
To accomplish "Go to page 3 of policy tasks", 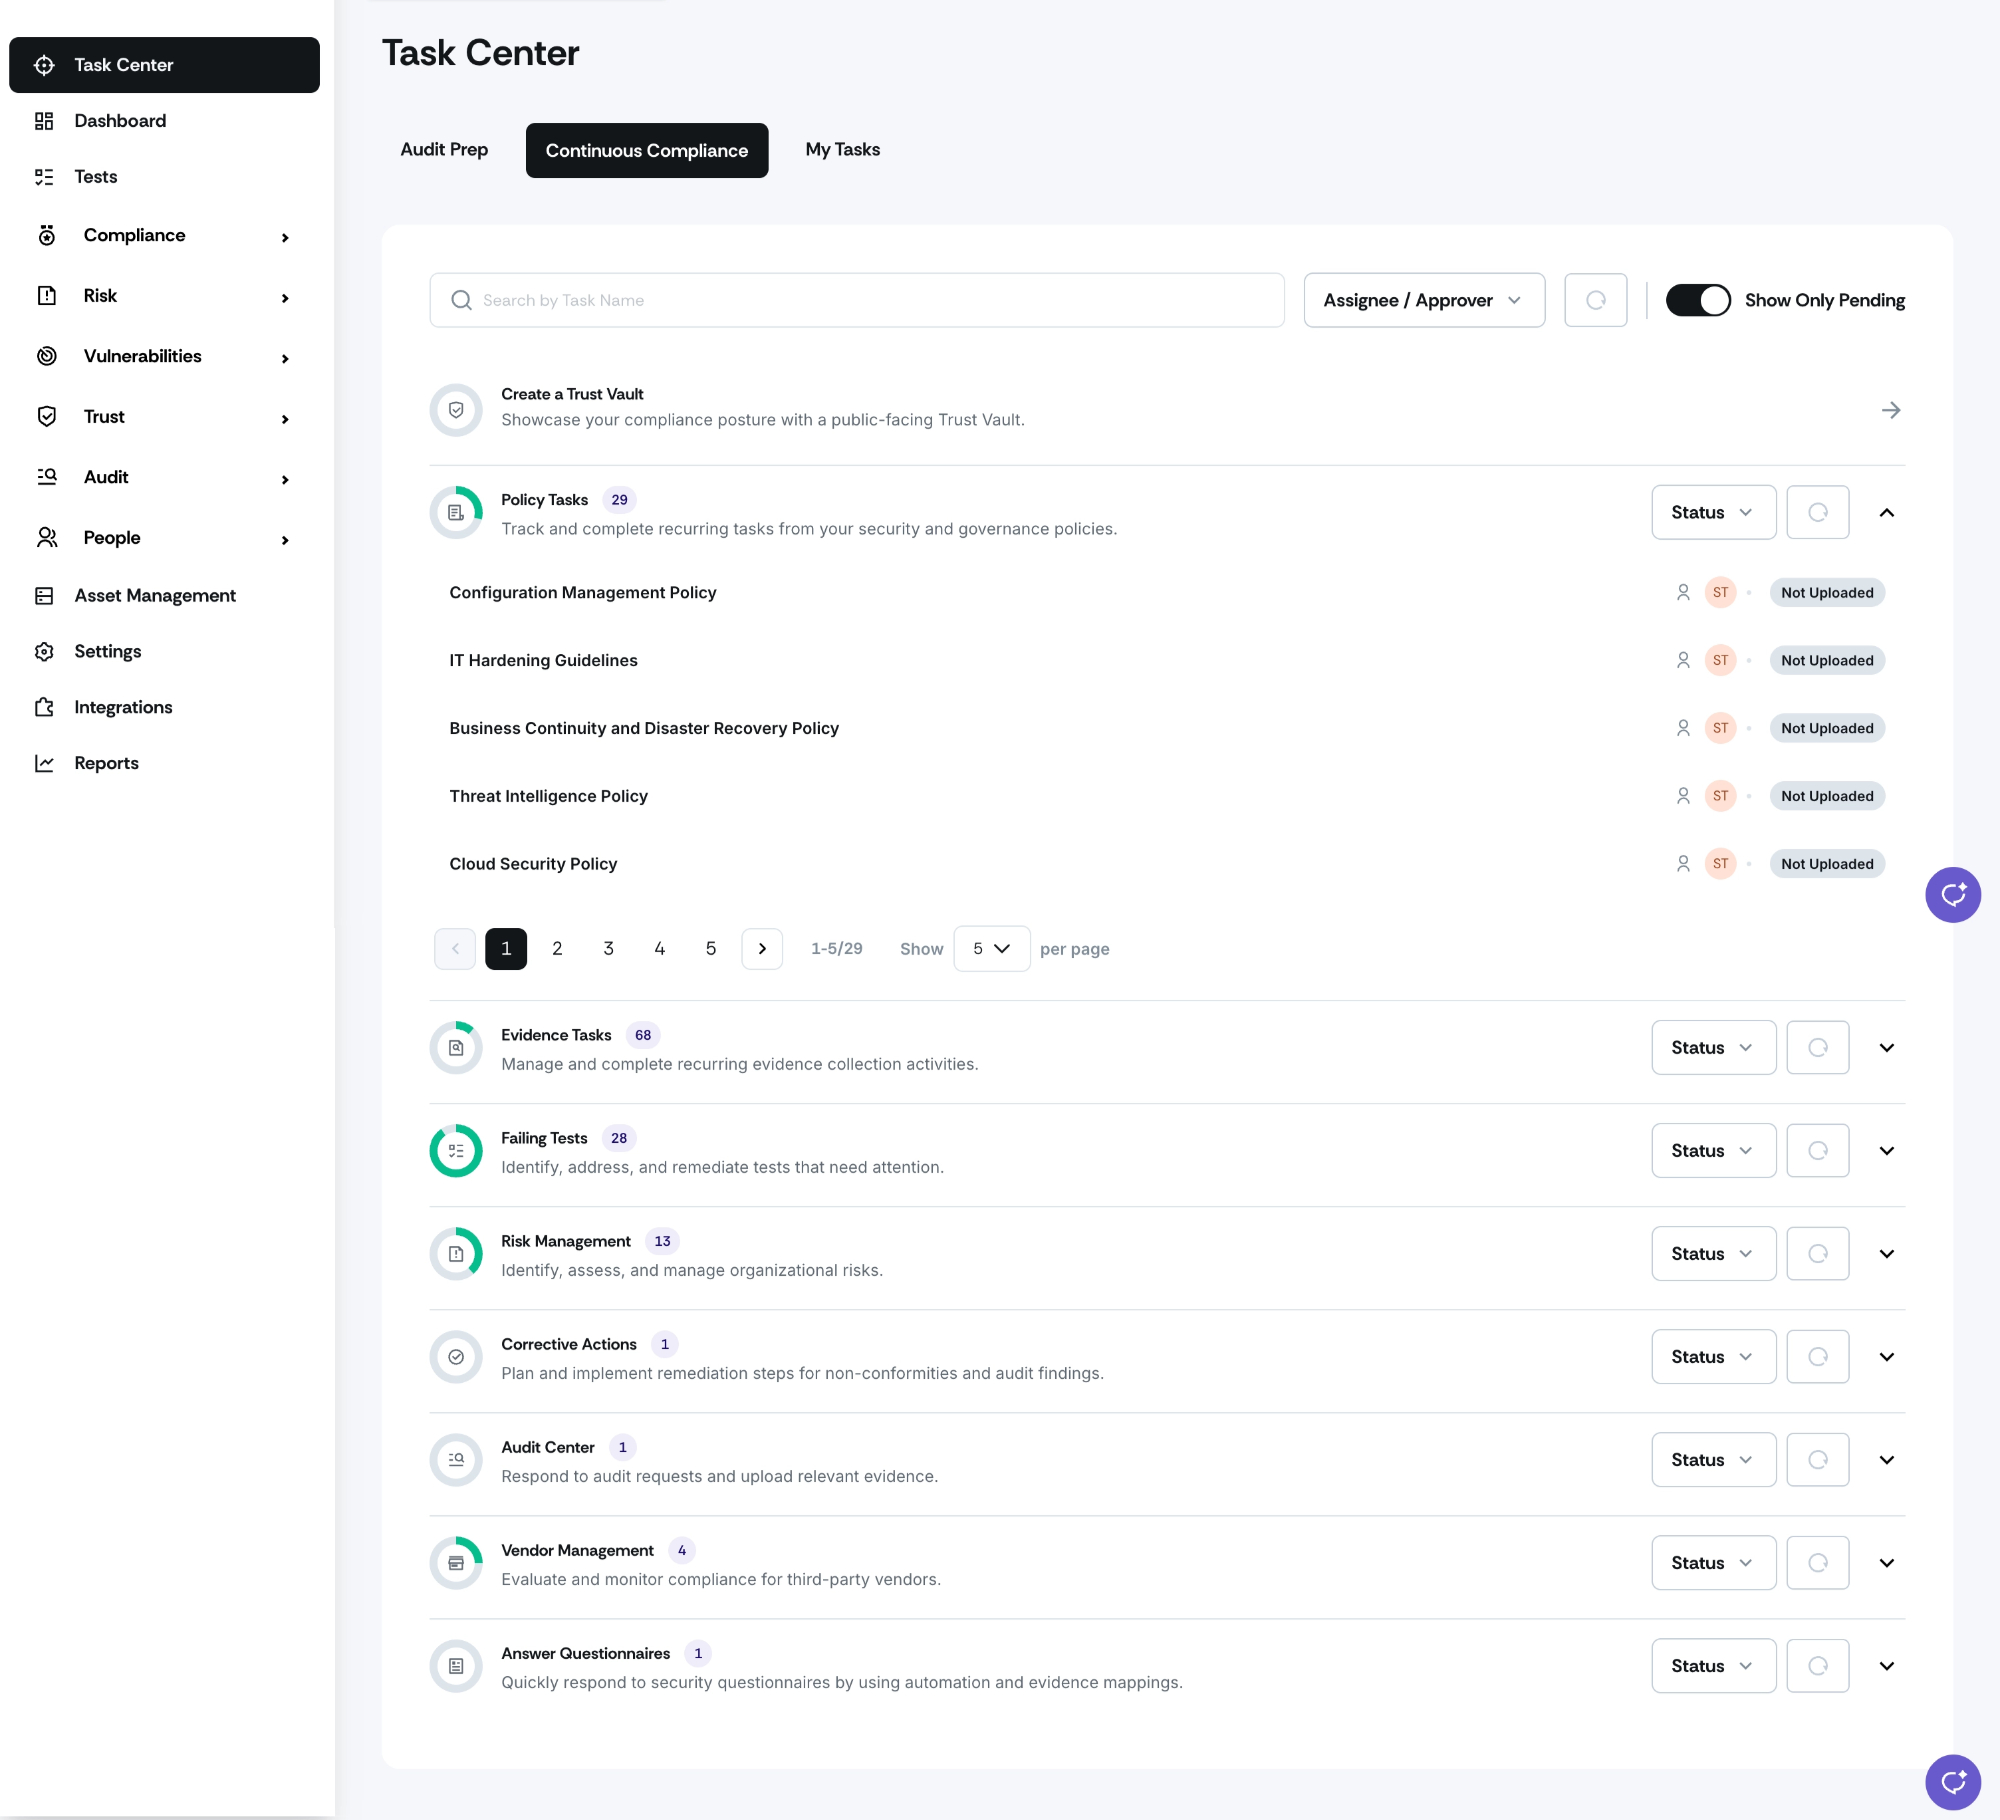I will coord(608,949).
